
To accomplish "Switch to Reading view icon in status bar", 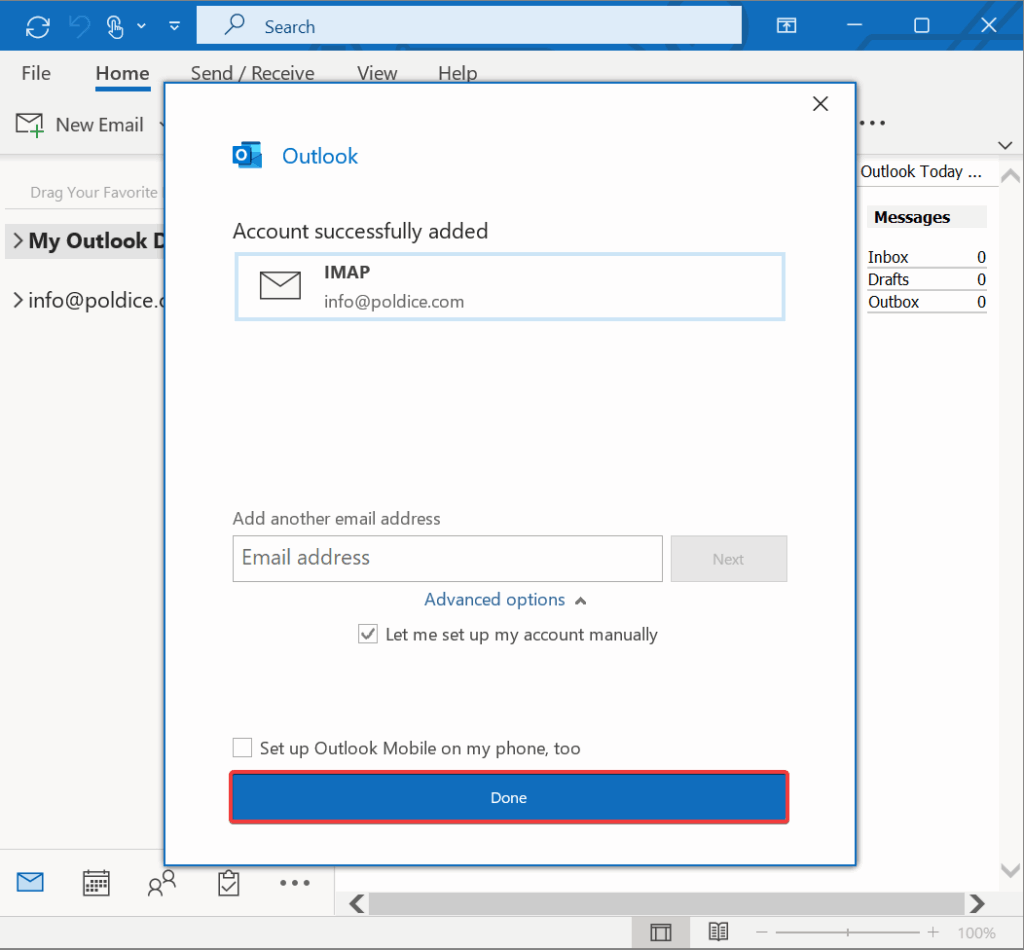I will (717, 932).
